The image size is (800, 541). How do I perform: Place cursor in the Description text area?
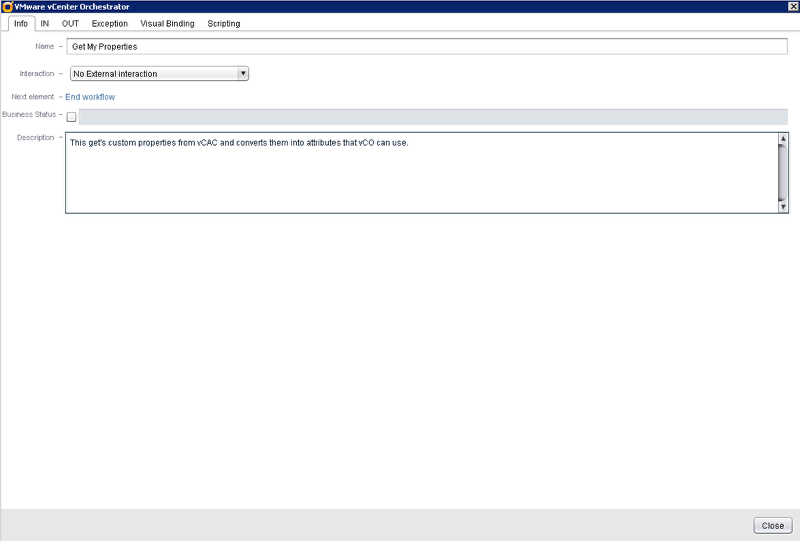coord(420,173)
